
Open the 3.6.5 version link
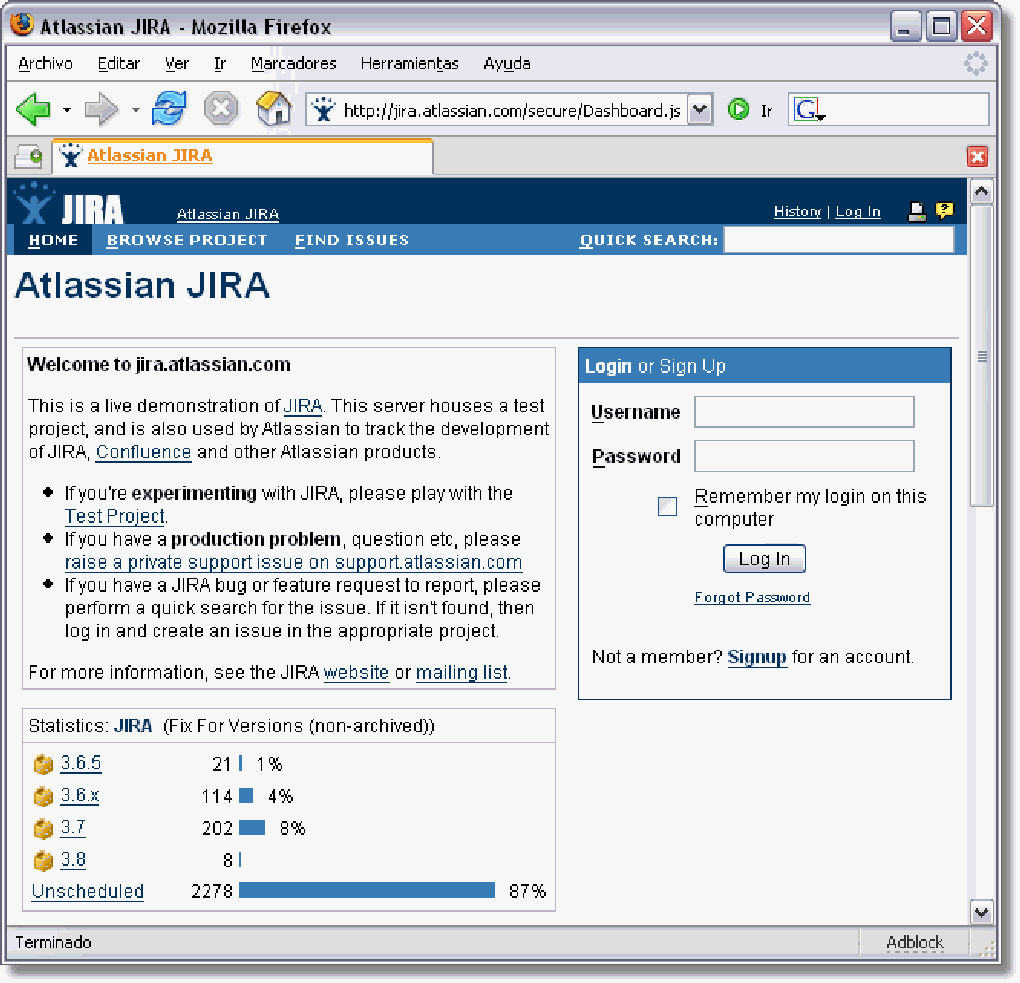coord(81,762)
